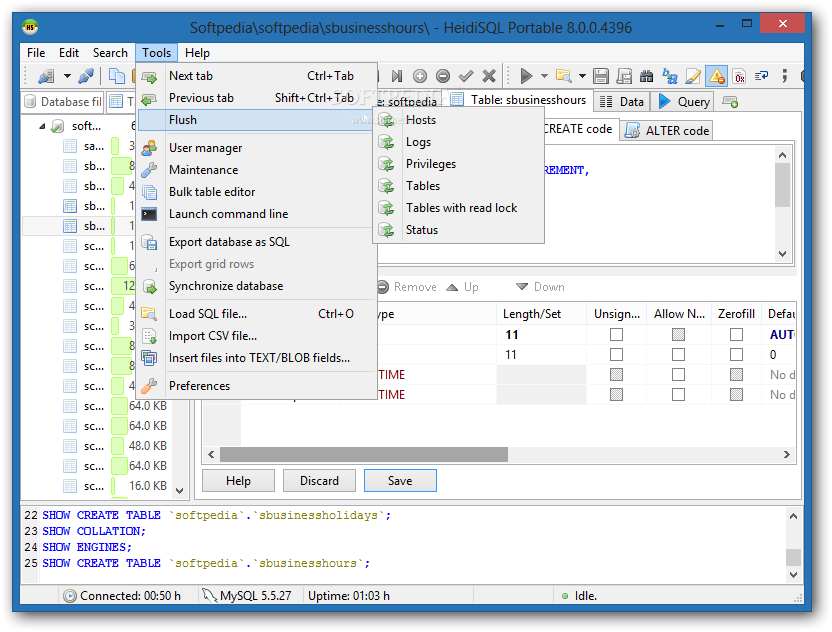This screenshot has height=632, width=832.
Task: Click the columns grid left scroll arrow
Action: (211, 454)
